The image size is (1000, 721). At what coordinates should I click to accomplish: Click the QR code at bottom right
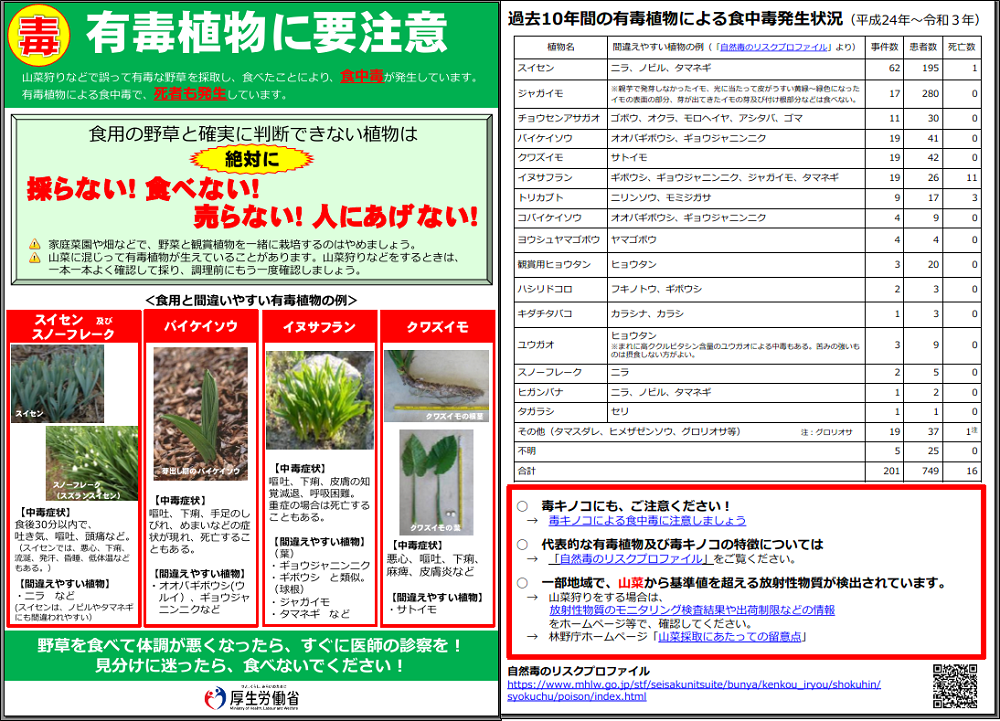click(956, 687)
